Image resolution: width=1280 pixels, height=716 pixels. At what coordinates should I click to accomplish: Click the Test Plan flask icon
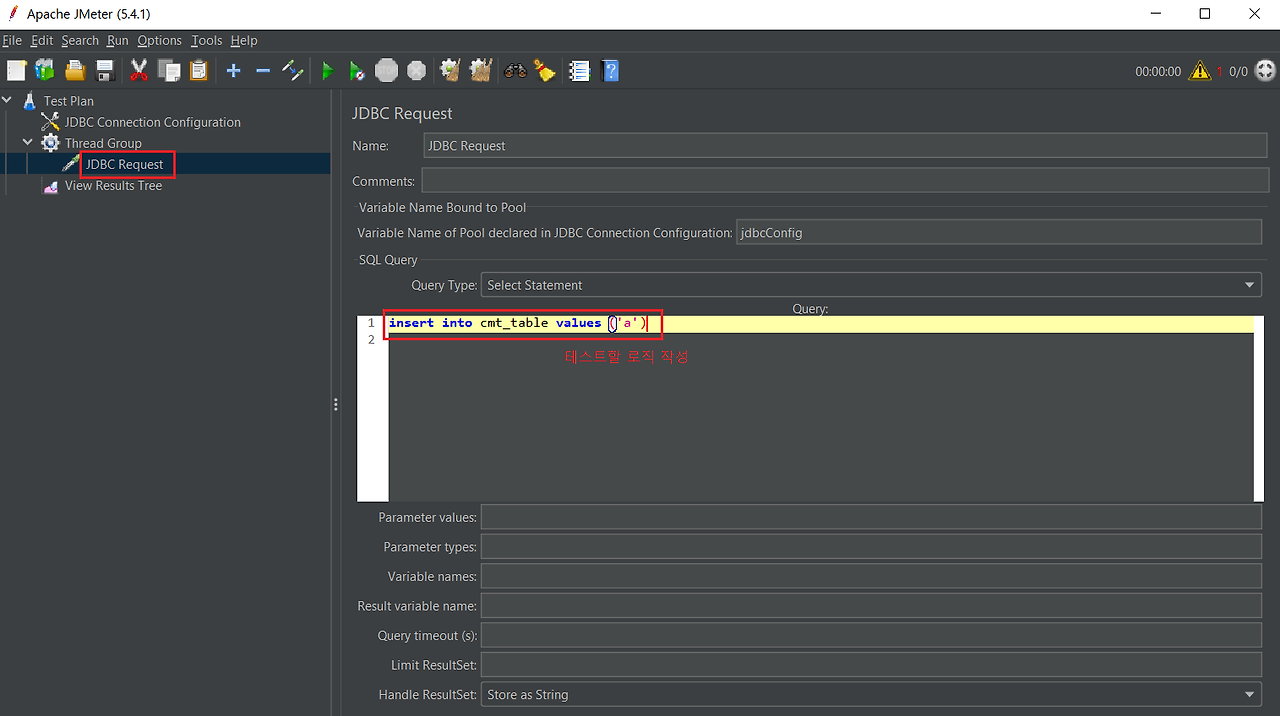pos(28,101)
